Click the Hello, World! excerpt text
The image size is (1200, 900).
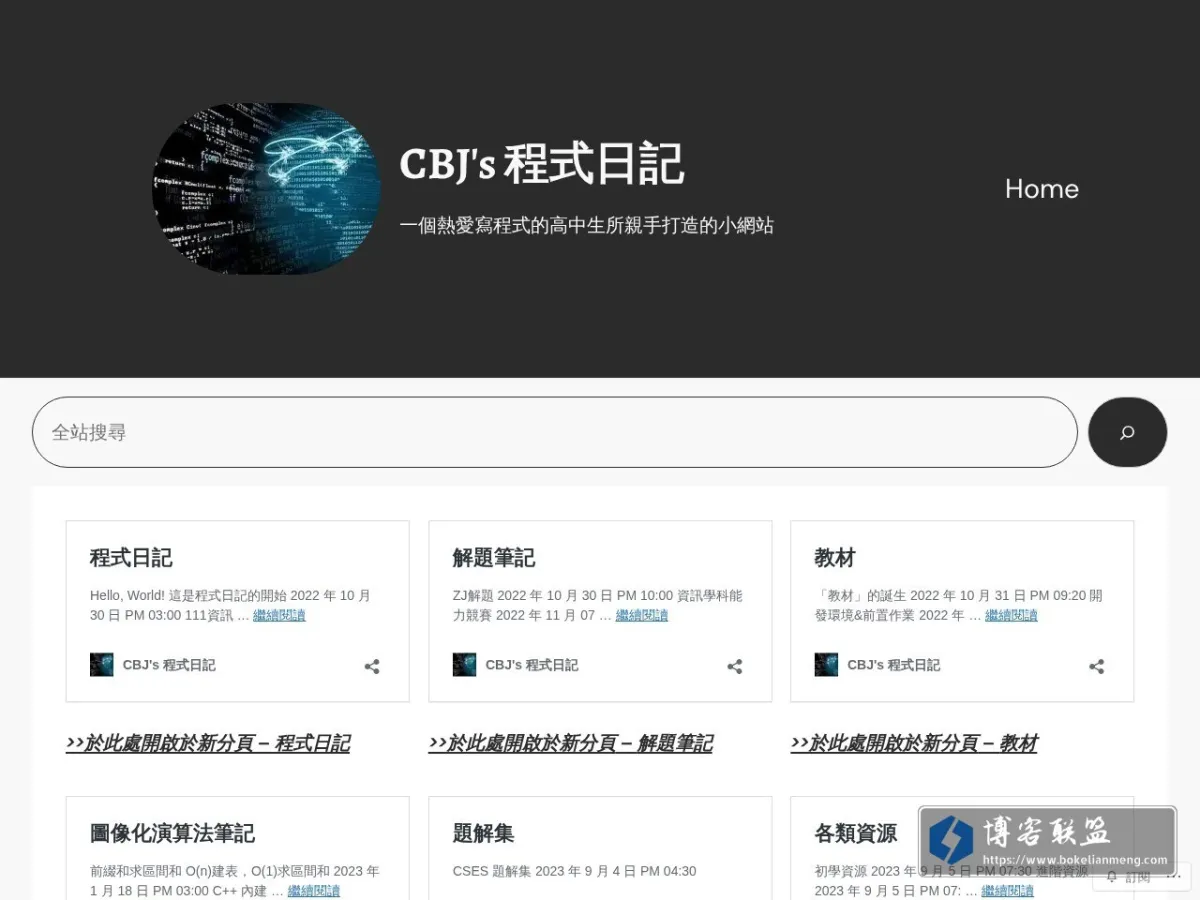(x=231, y=605)
